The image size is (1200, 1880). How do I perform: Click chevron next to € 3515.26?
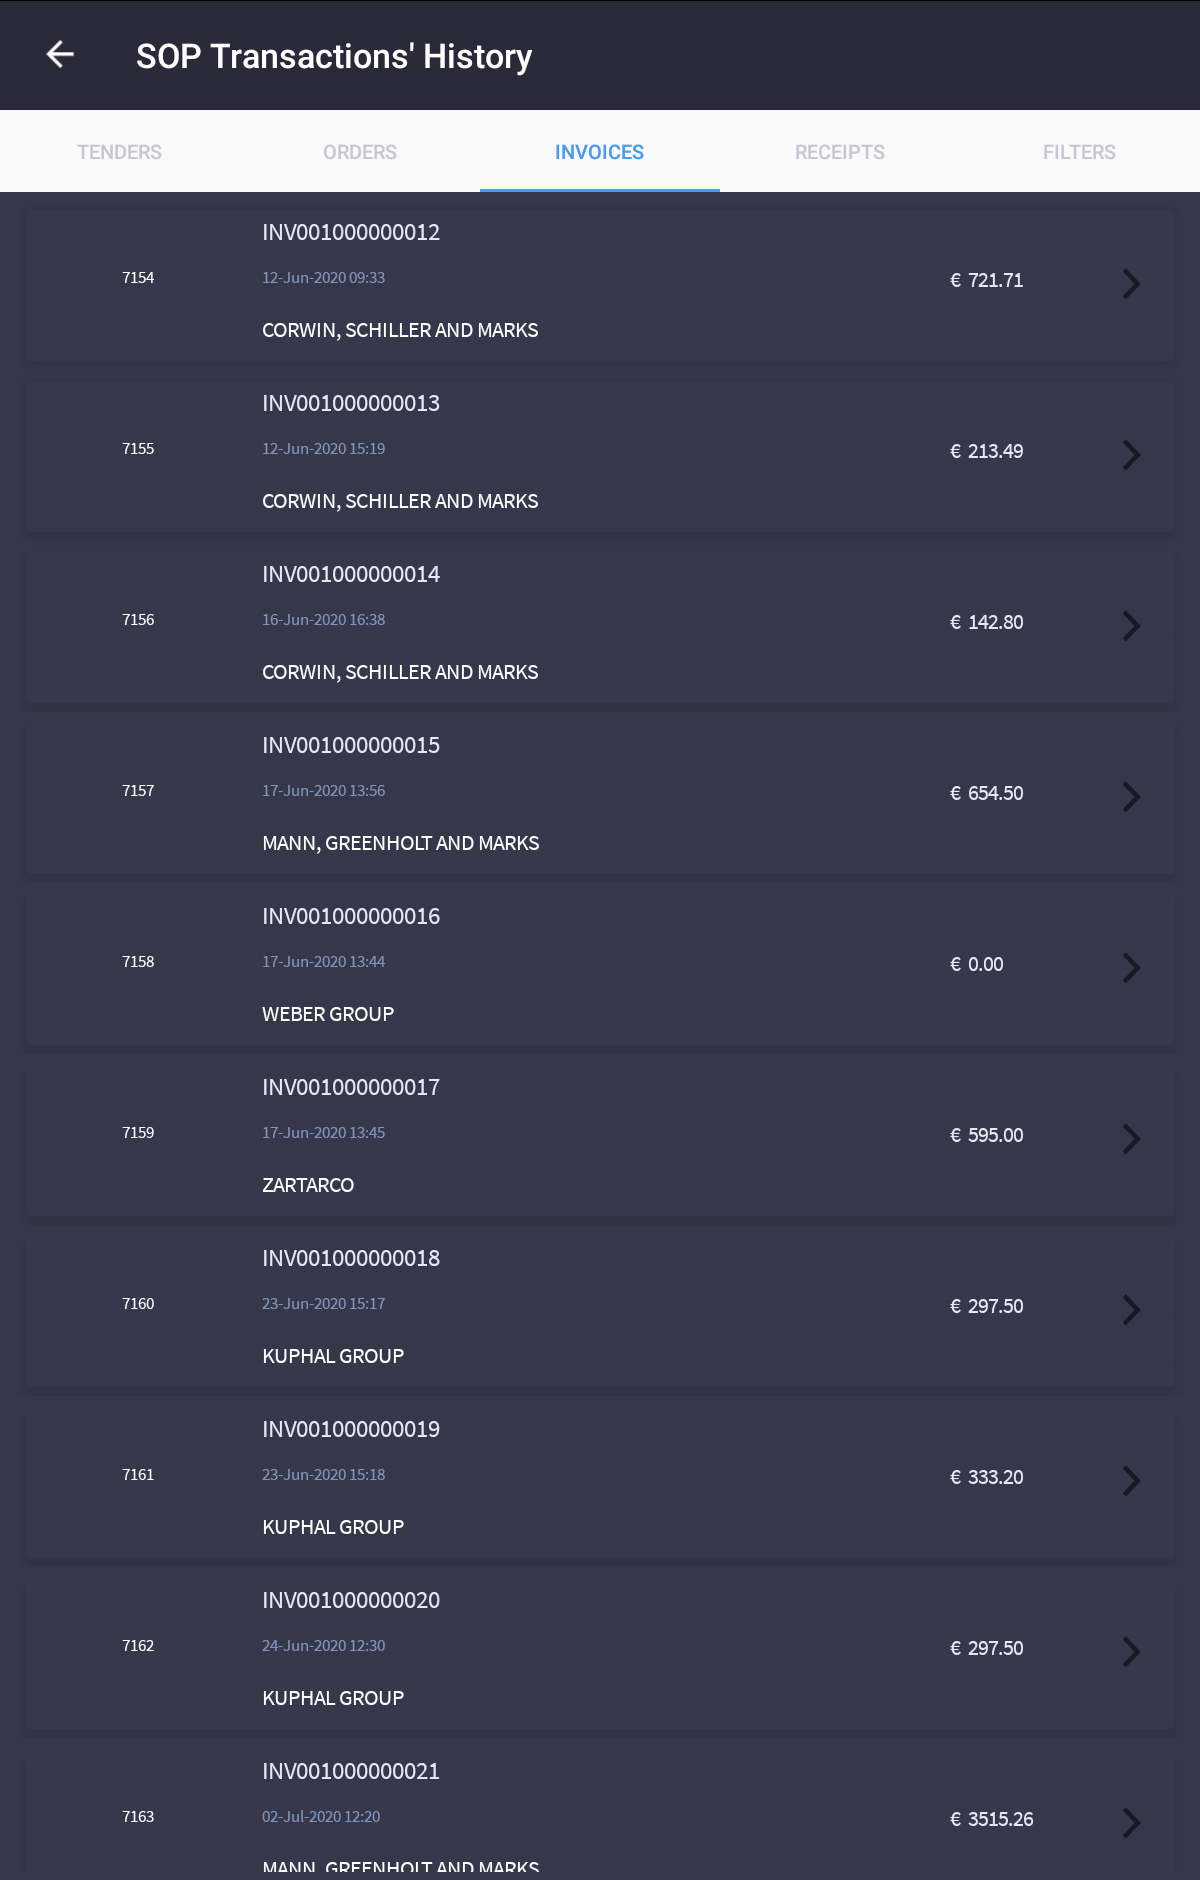pos(1131,1822)
